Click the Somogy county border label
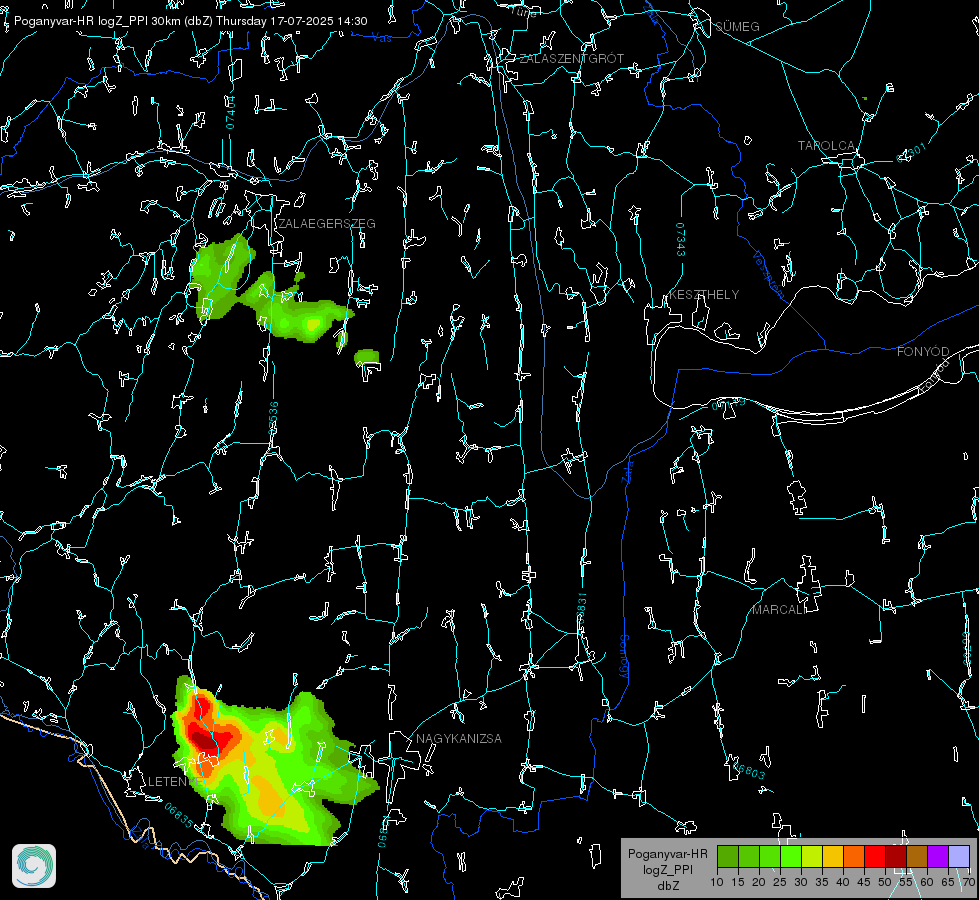The height and width of the screenshot is (900, 979). 624,657
